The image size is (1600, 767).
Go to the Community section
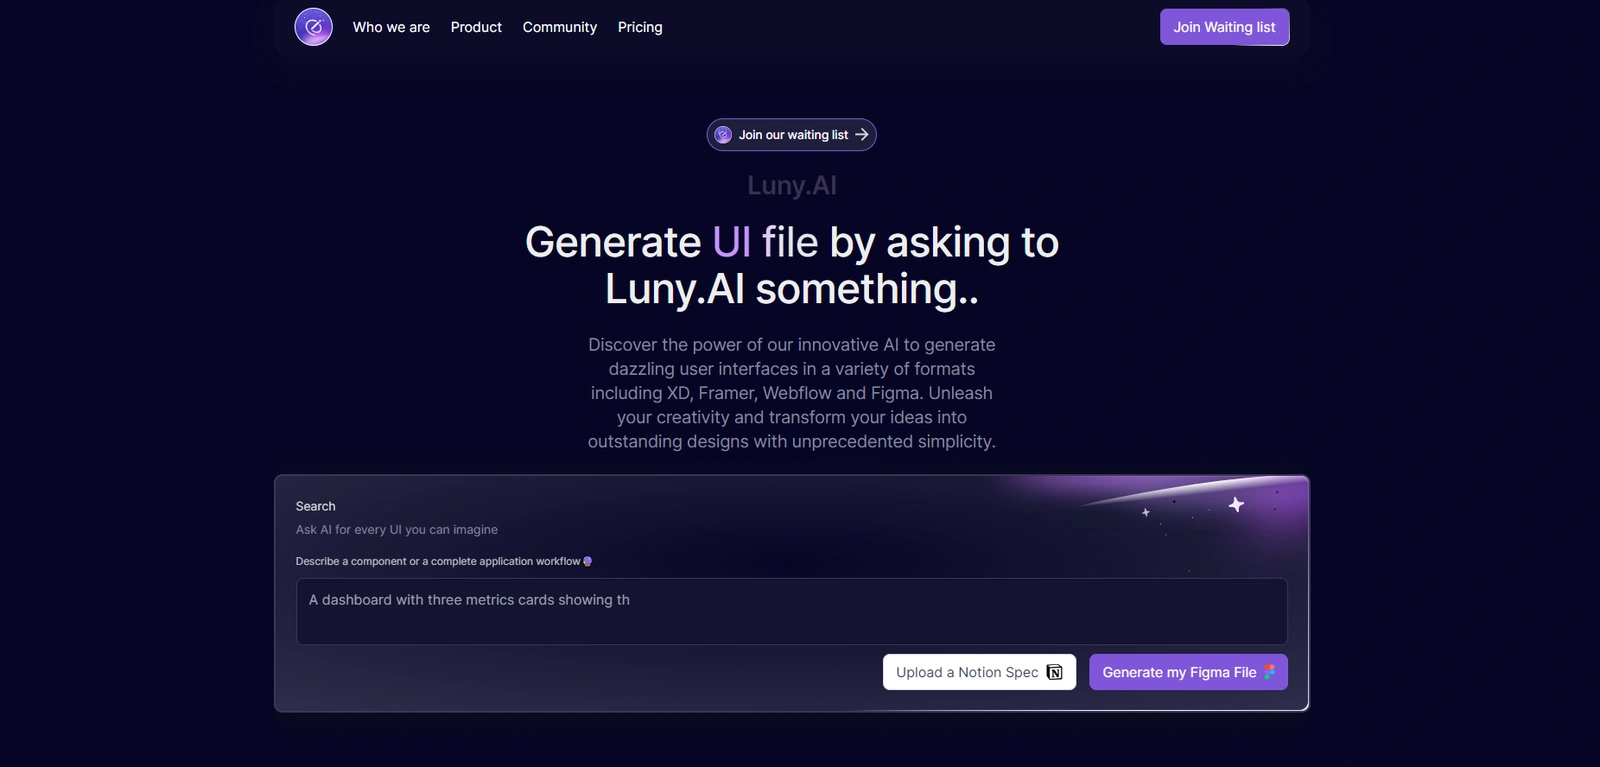coord(559,27)
